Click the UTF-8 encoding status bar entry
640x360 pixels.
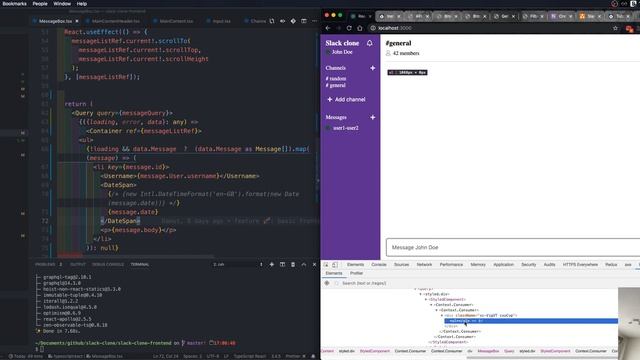(213, 356)
